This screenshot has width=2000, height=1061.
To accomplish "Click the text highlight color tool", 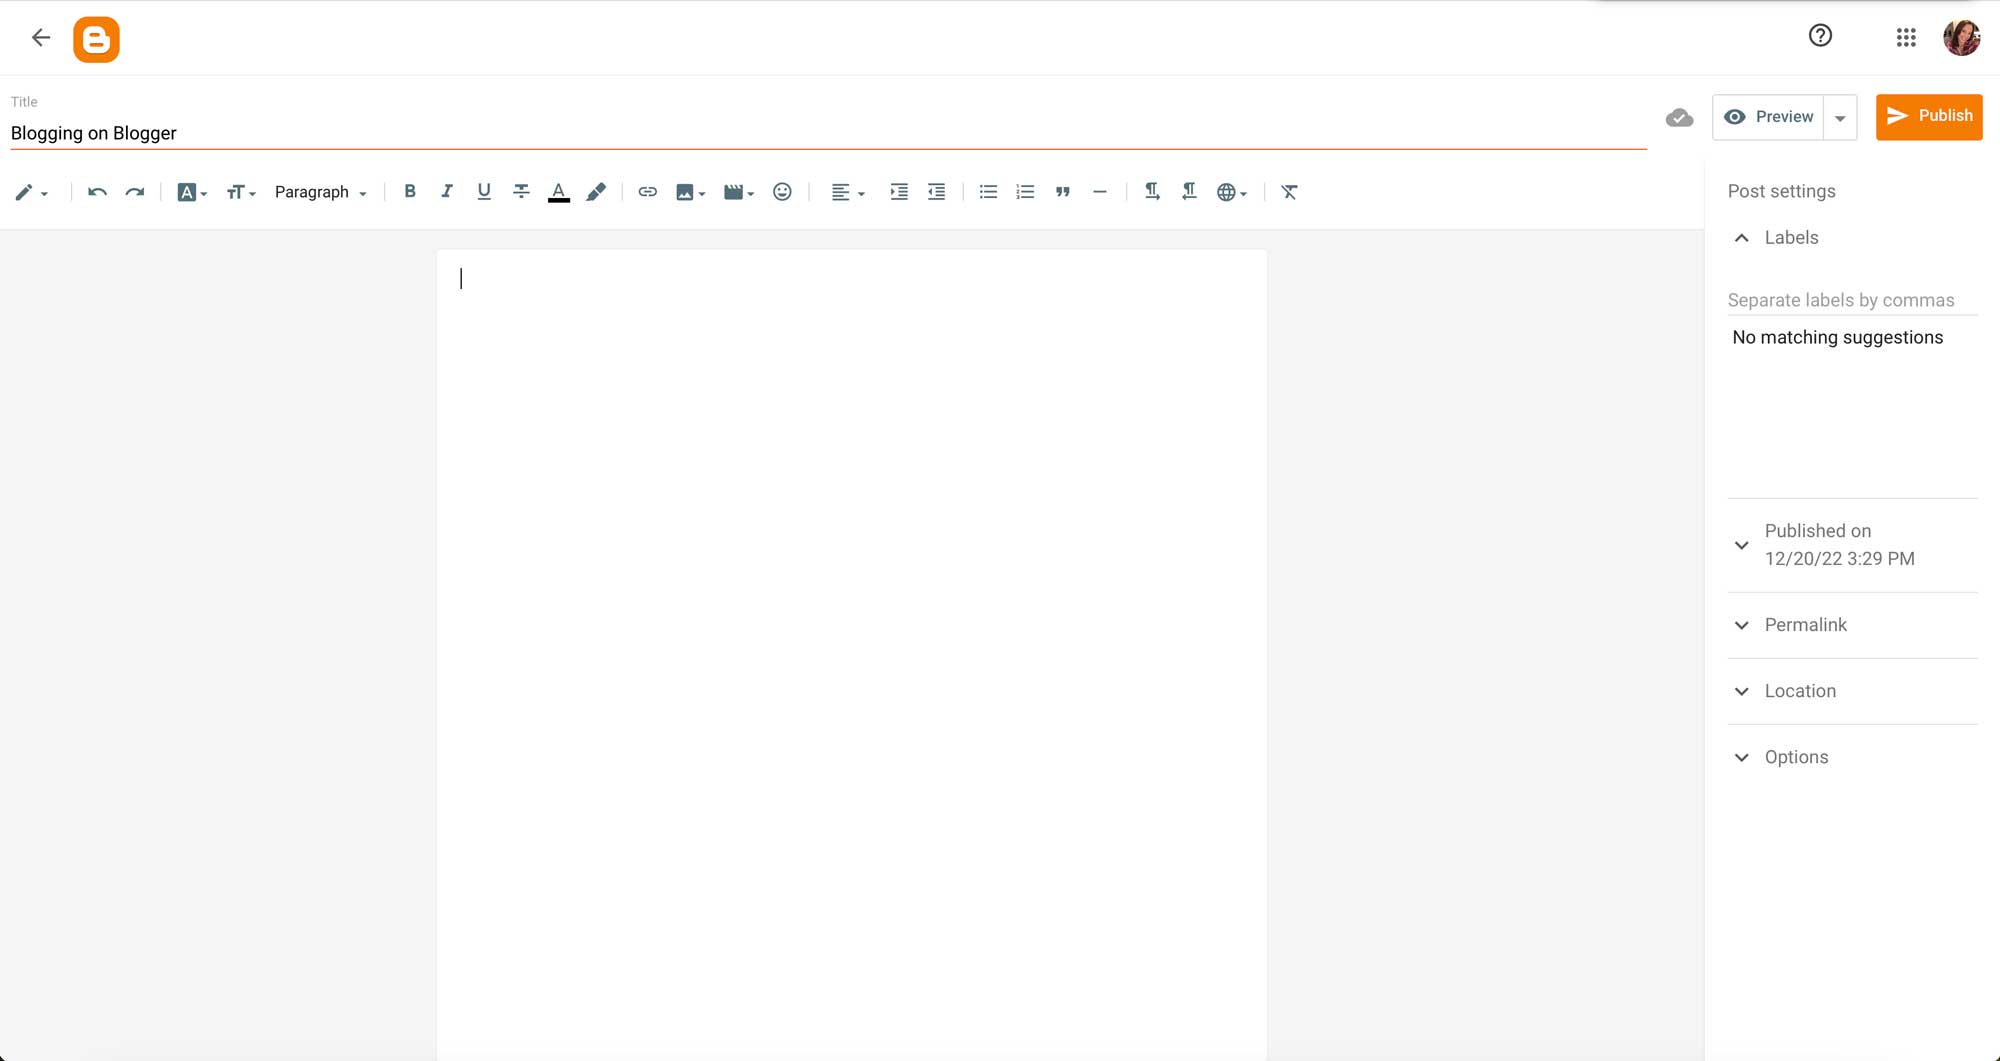I will coord(596,191).
